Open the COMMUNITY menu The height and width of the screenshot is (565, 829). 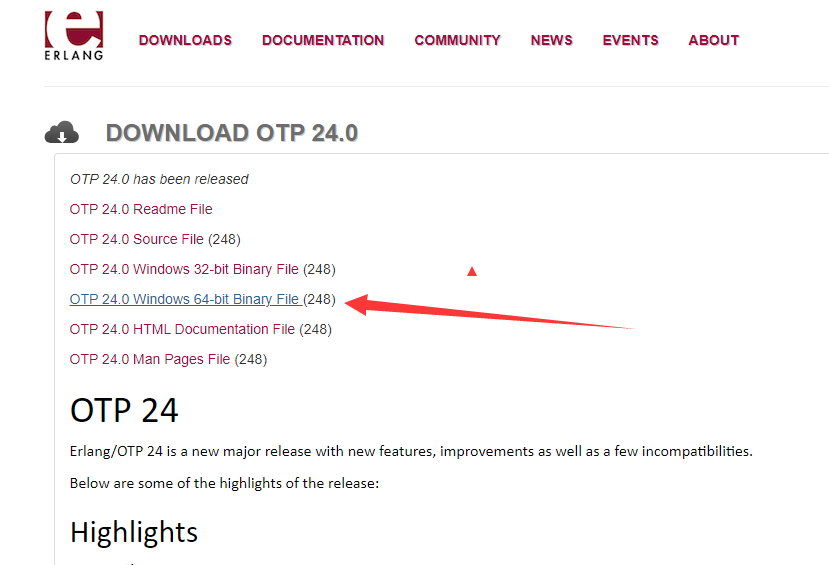(x=457, y=40)
